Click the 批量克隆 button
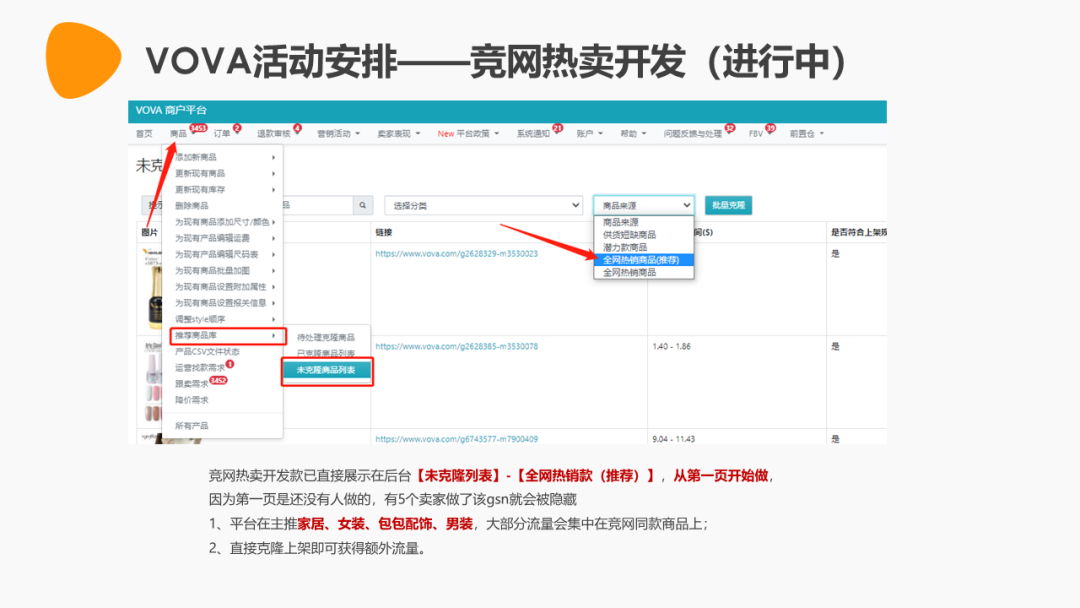The image size is (1080, 608). point(728,205)
